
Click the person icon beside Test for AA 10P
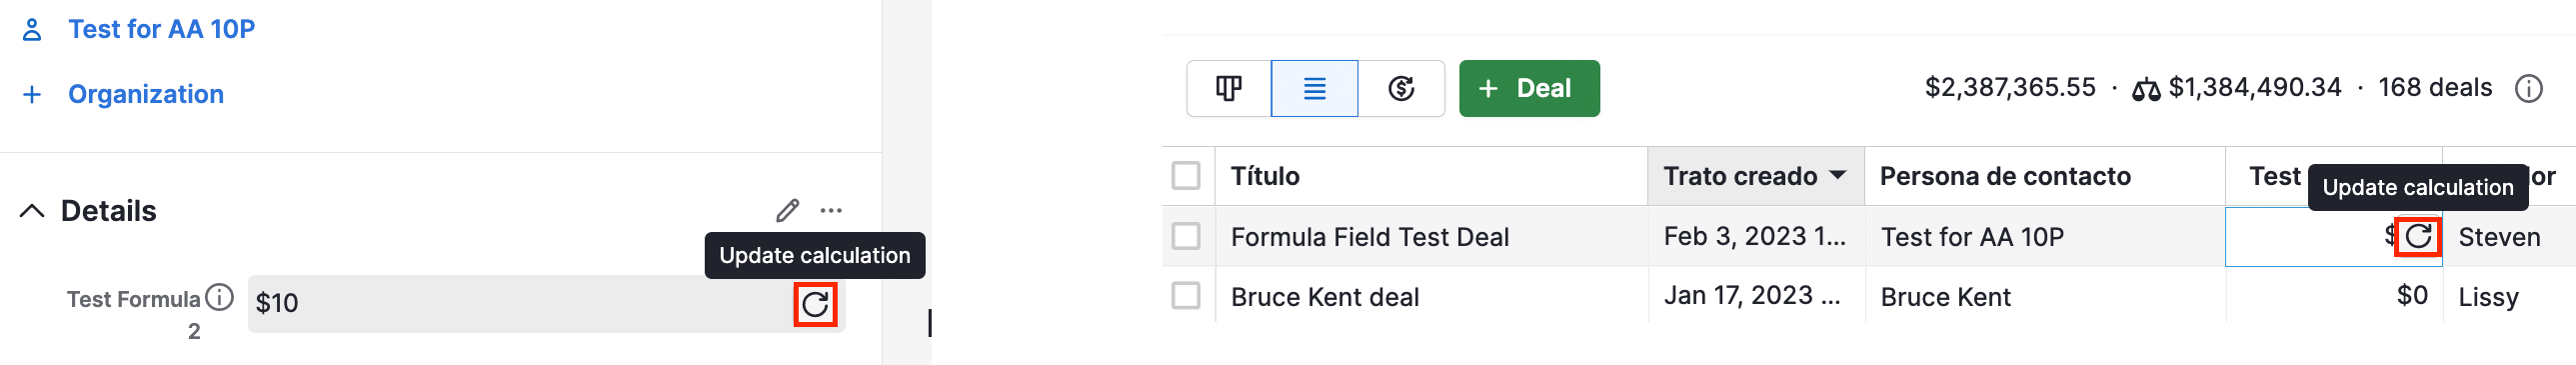coord(32,29)
